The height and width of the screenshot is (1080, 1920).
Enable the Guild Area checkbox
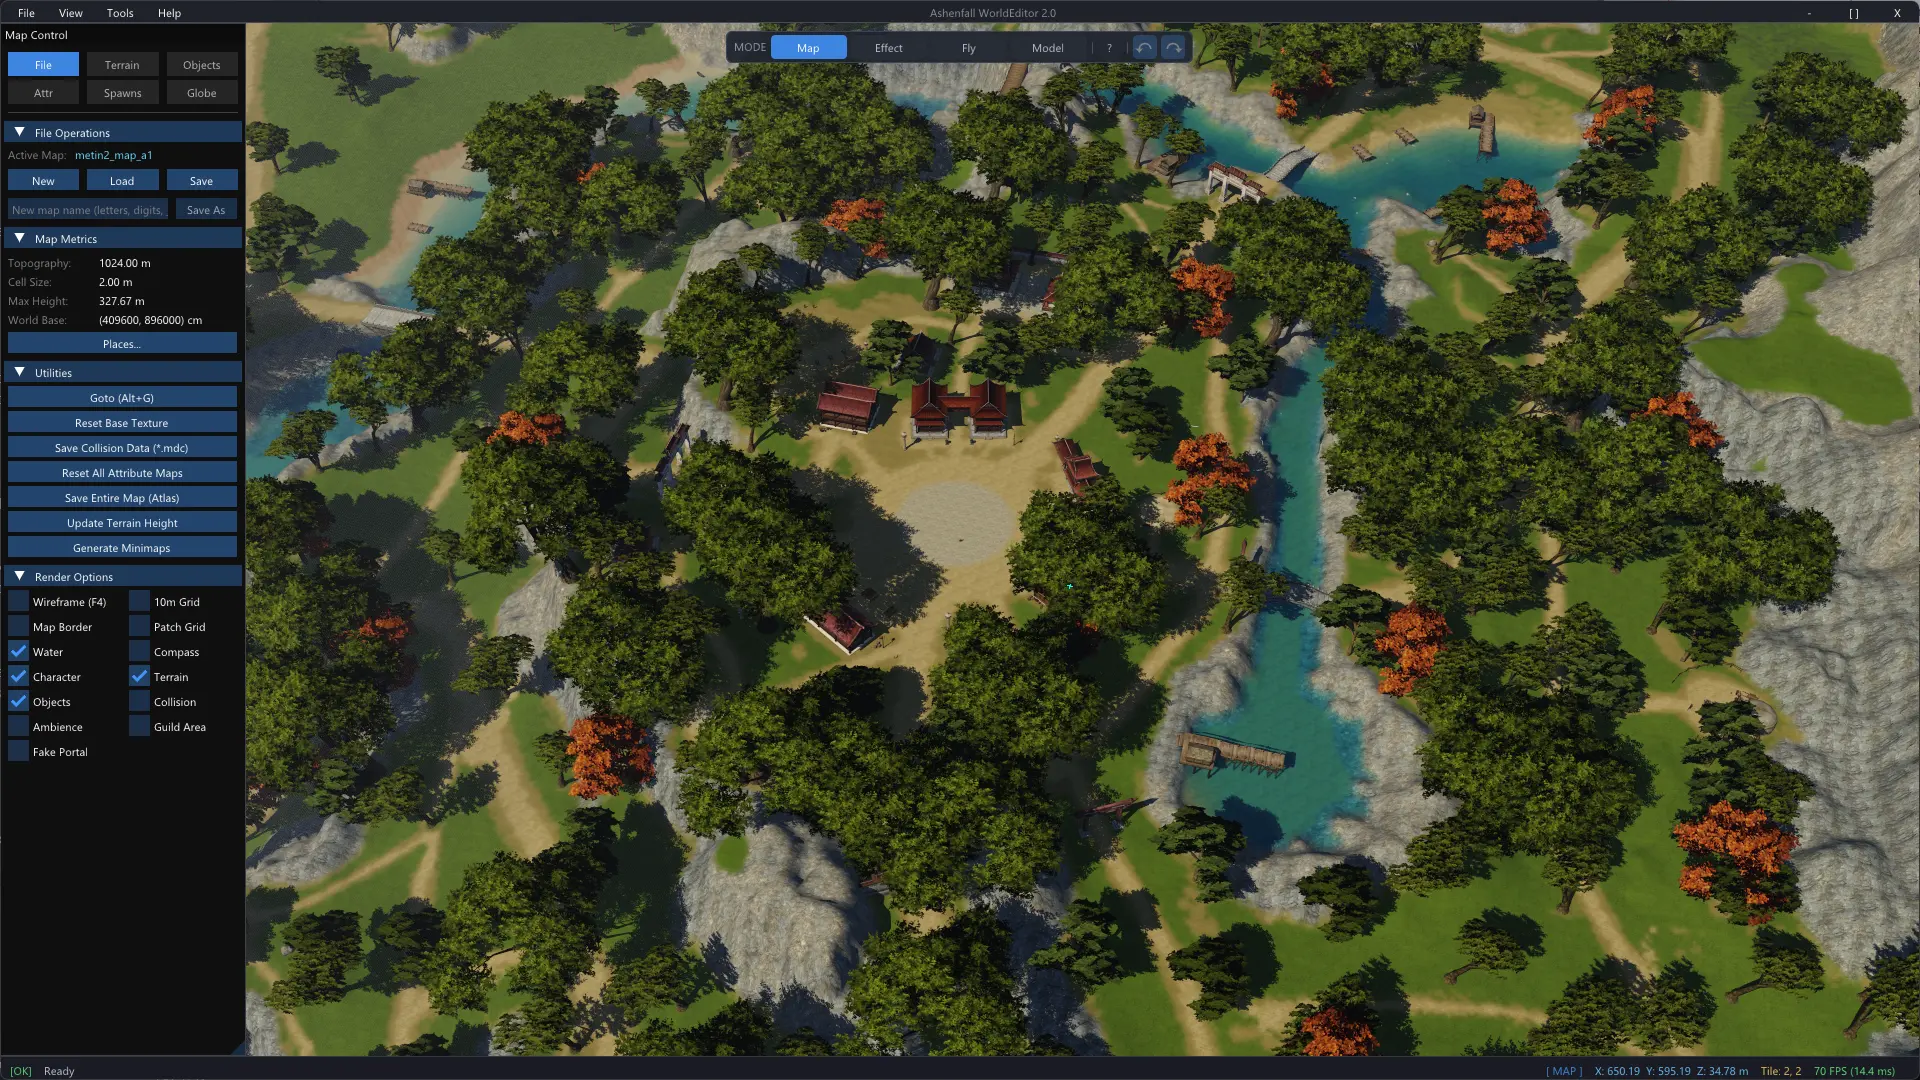coord(139,726)
